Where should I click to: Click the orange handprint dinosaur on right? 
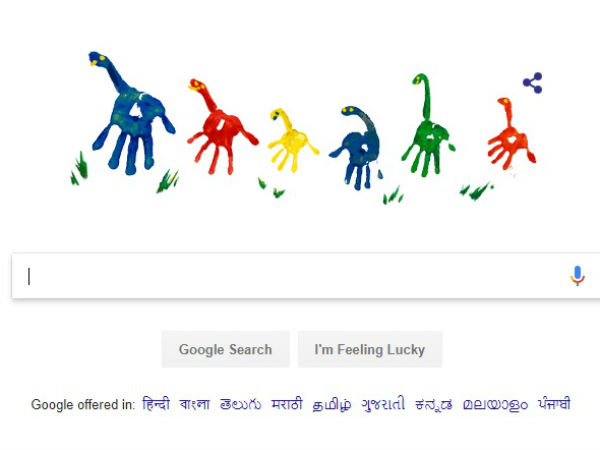tap(511, 134)
